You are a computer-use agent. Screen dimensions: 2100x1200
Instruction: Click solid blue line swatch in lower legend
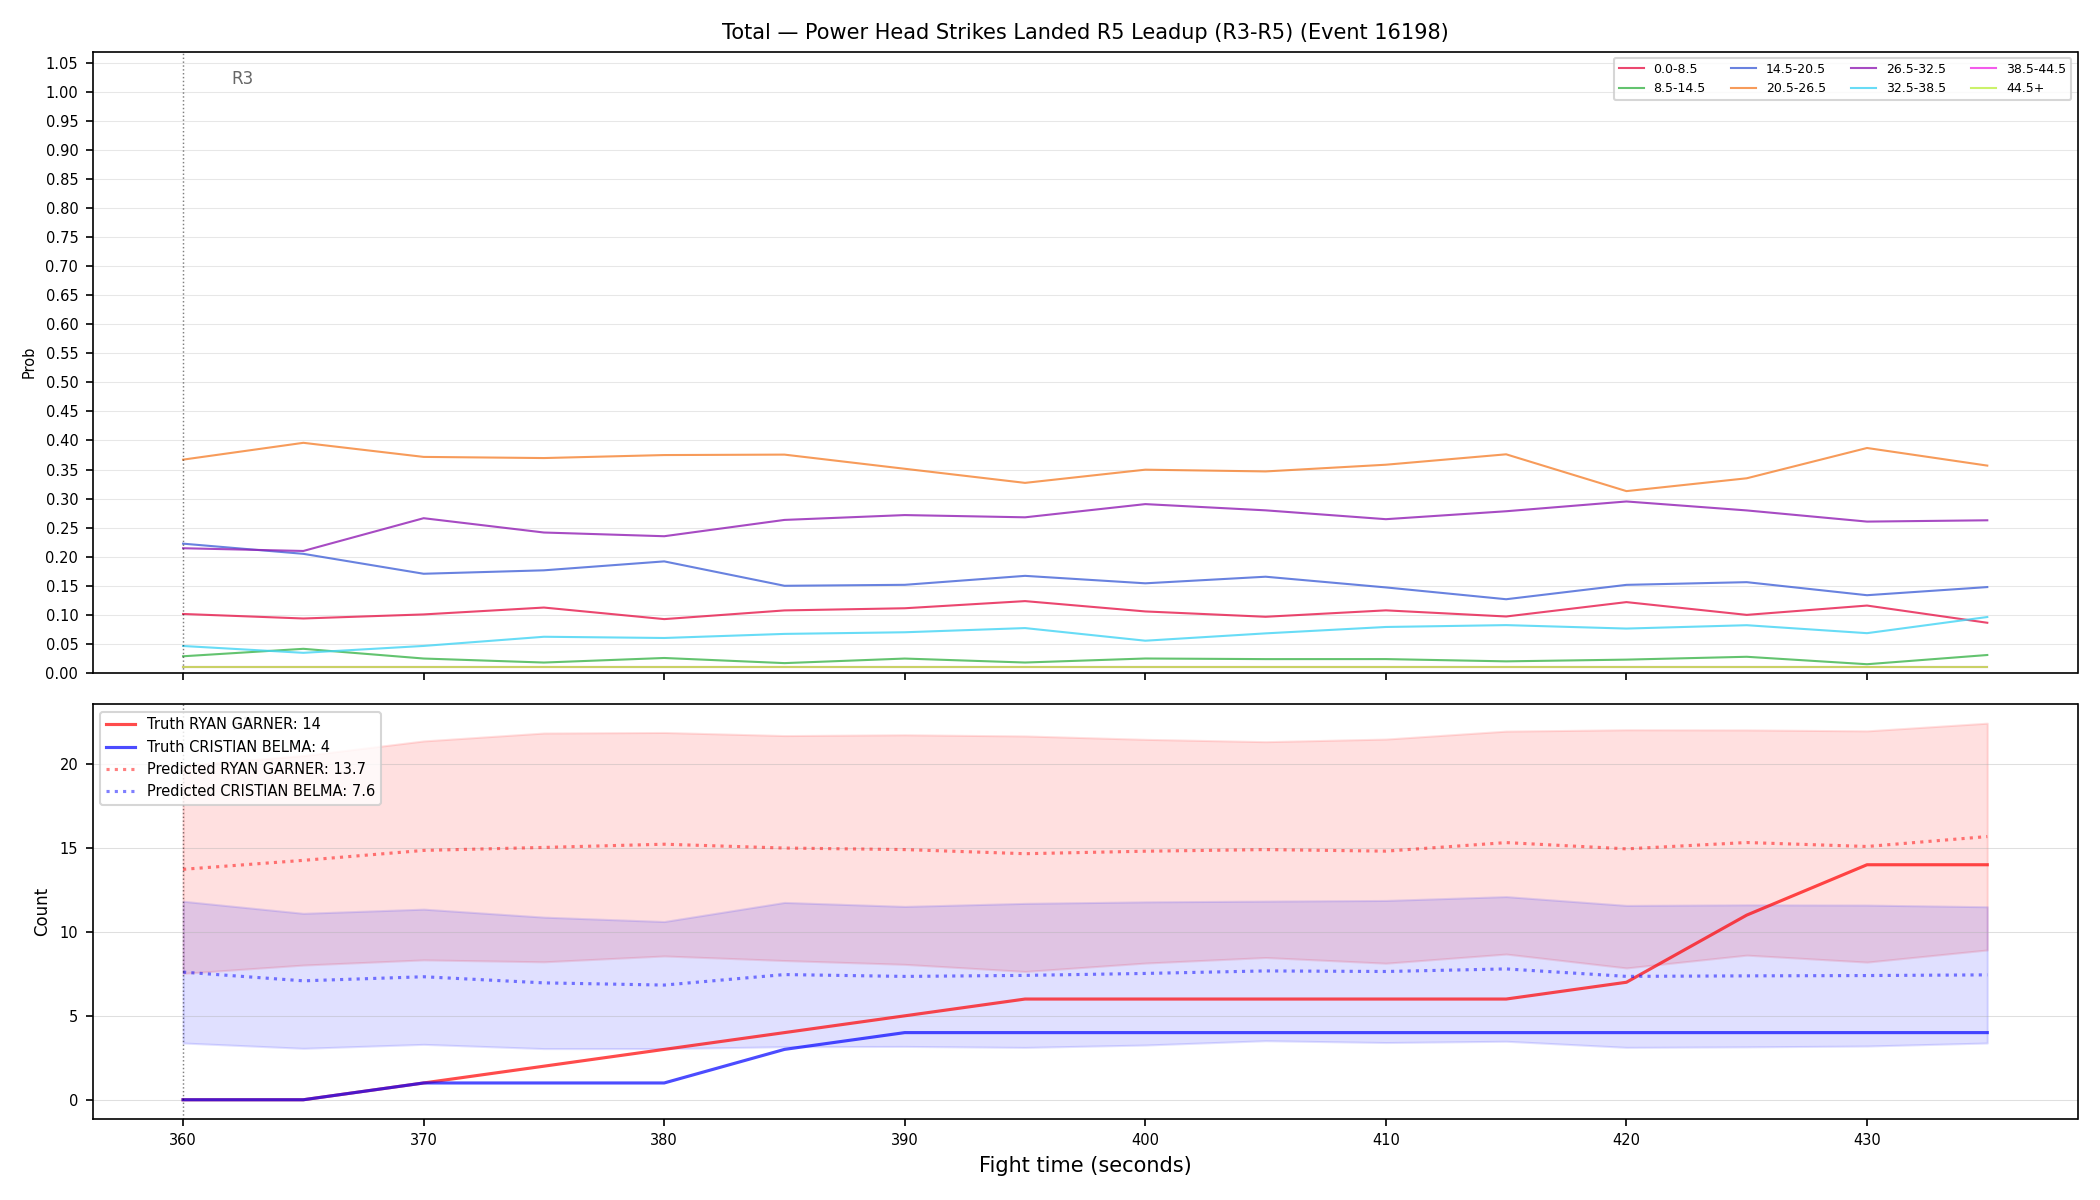[121, 746]
